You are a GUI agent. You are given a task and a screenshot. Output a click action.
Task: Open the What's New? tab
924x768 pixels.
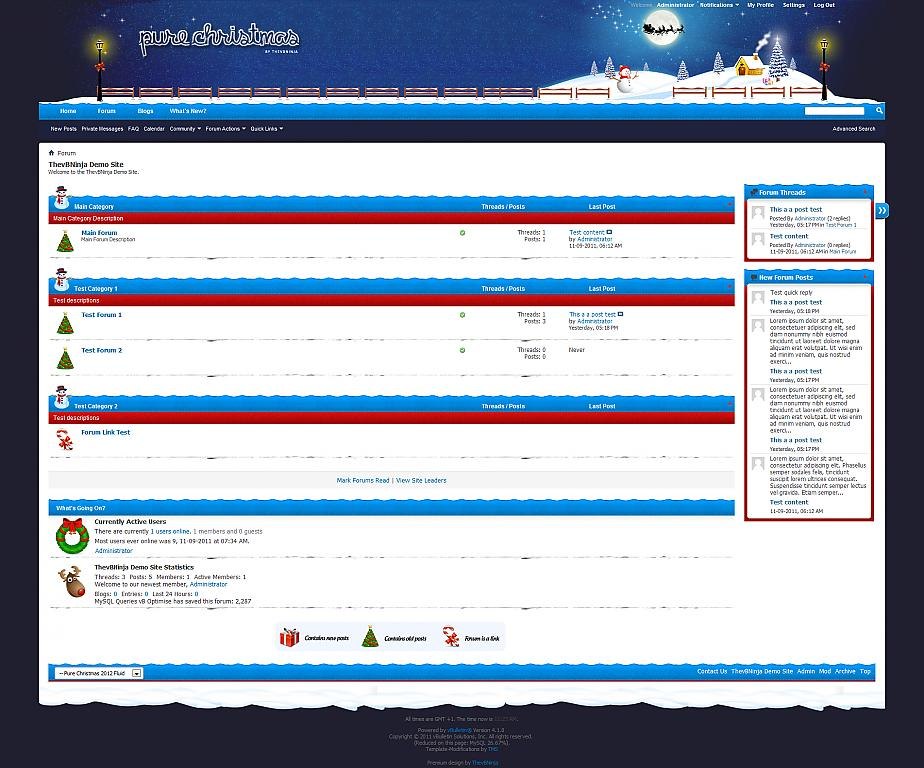coord(188,111)
